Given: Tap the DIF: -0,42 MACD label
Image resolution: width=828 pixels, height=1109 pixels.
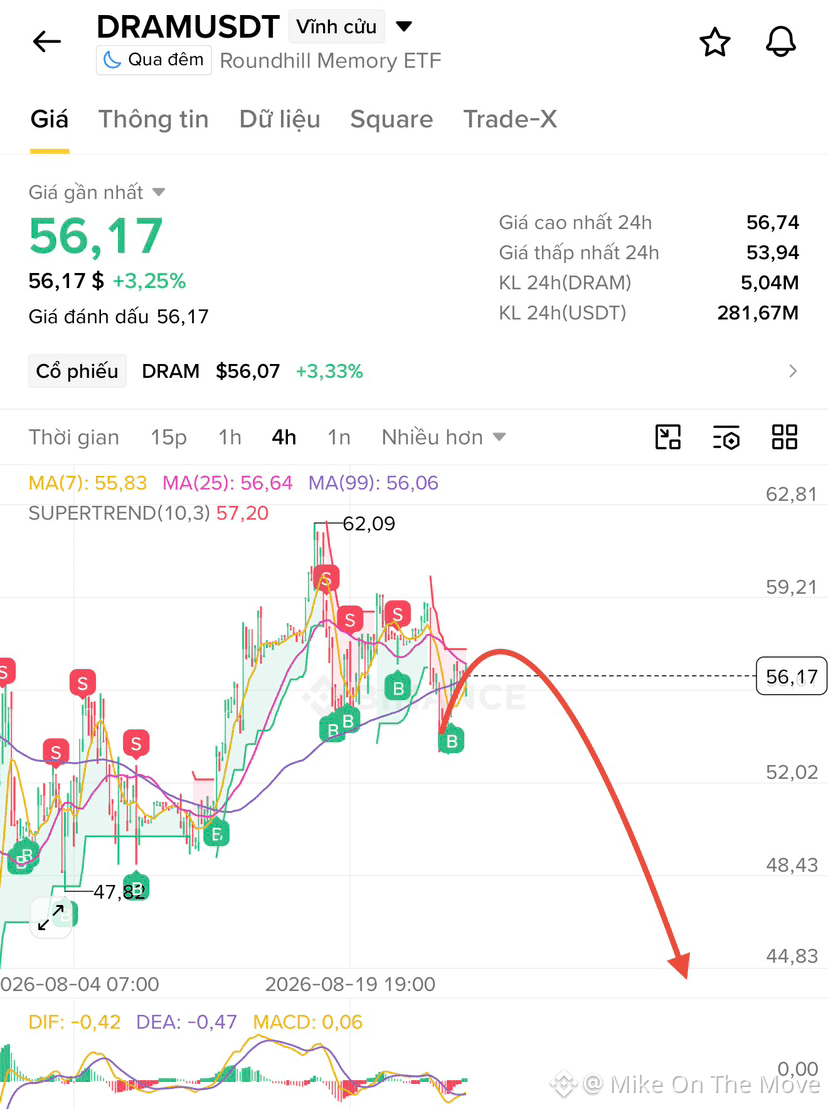Looking at the screenshot, I should click(x=74, y=1022).
